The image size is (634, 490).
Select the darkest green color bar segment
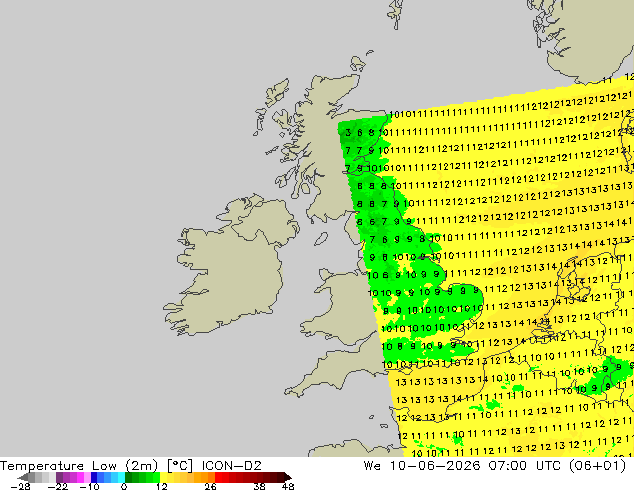129,477
